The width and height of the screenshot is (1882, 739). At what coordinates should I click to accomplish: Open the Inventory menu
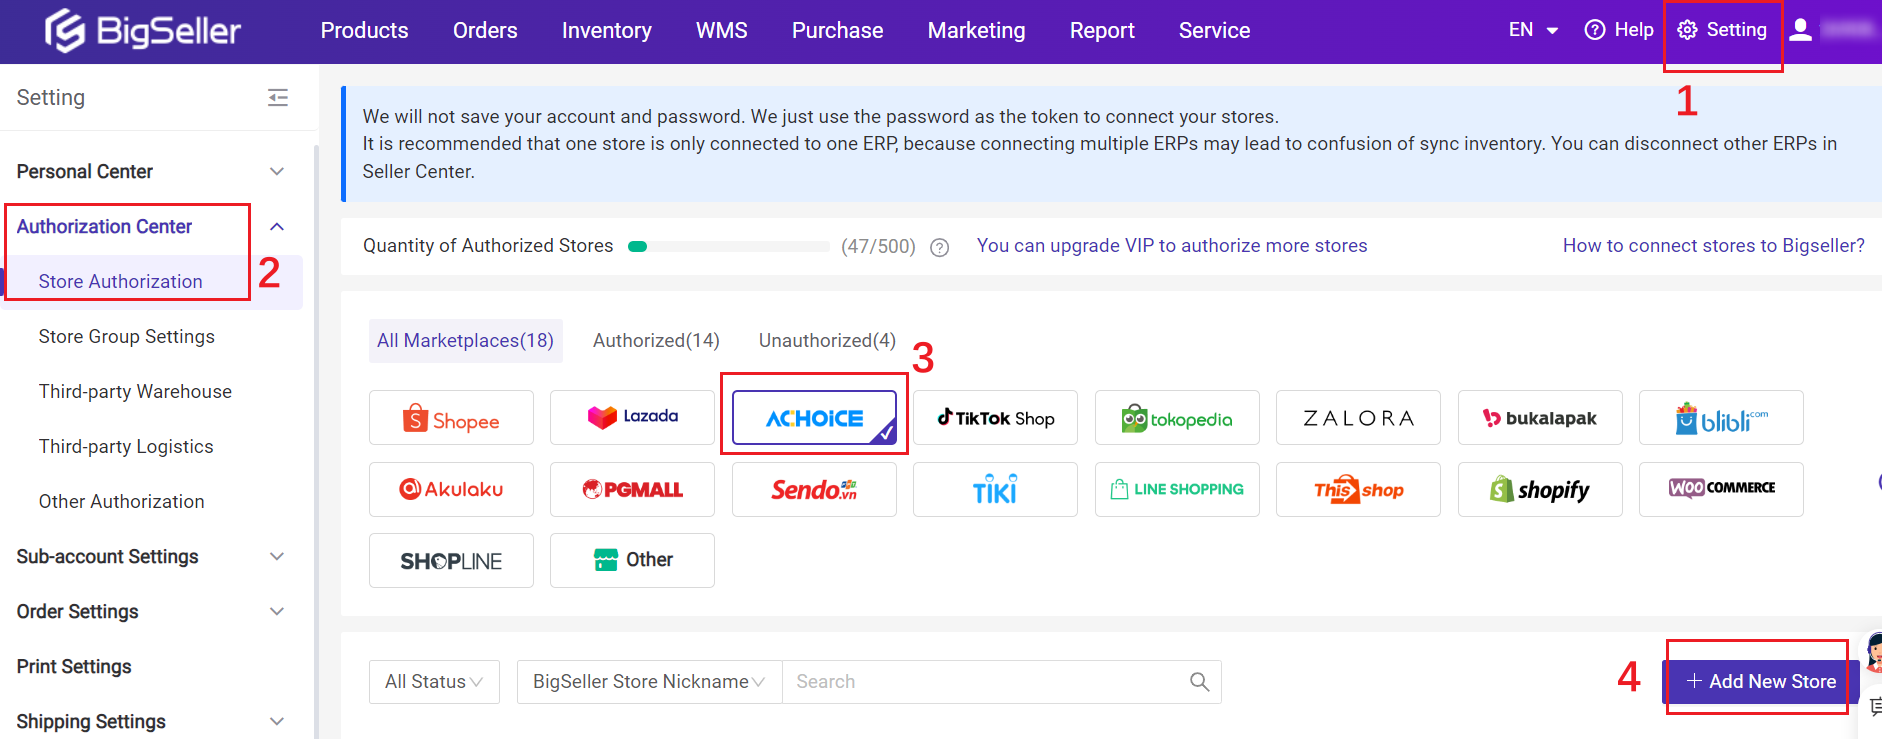(x=606, y=30)
